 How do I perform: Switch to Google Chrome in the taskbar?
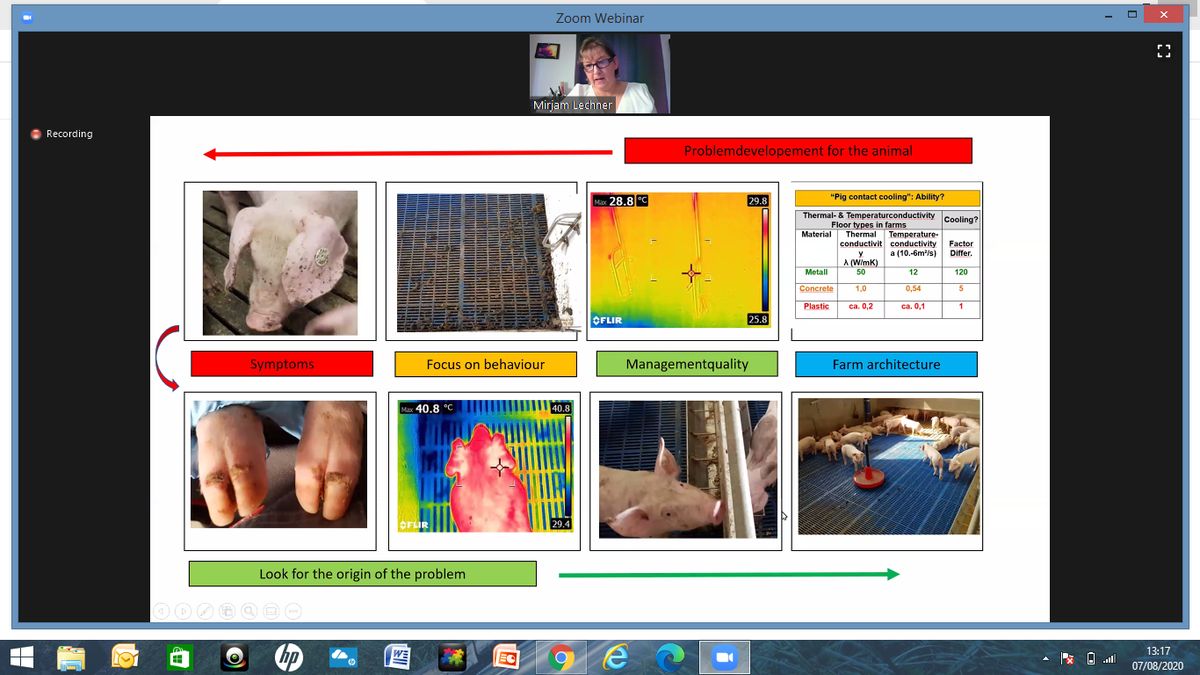pyautogui.click(x=561, y=658)
